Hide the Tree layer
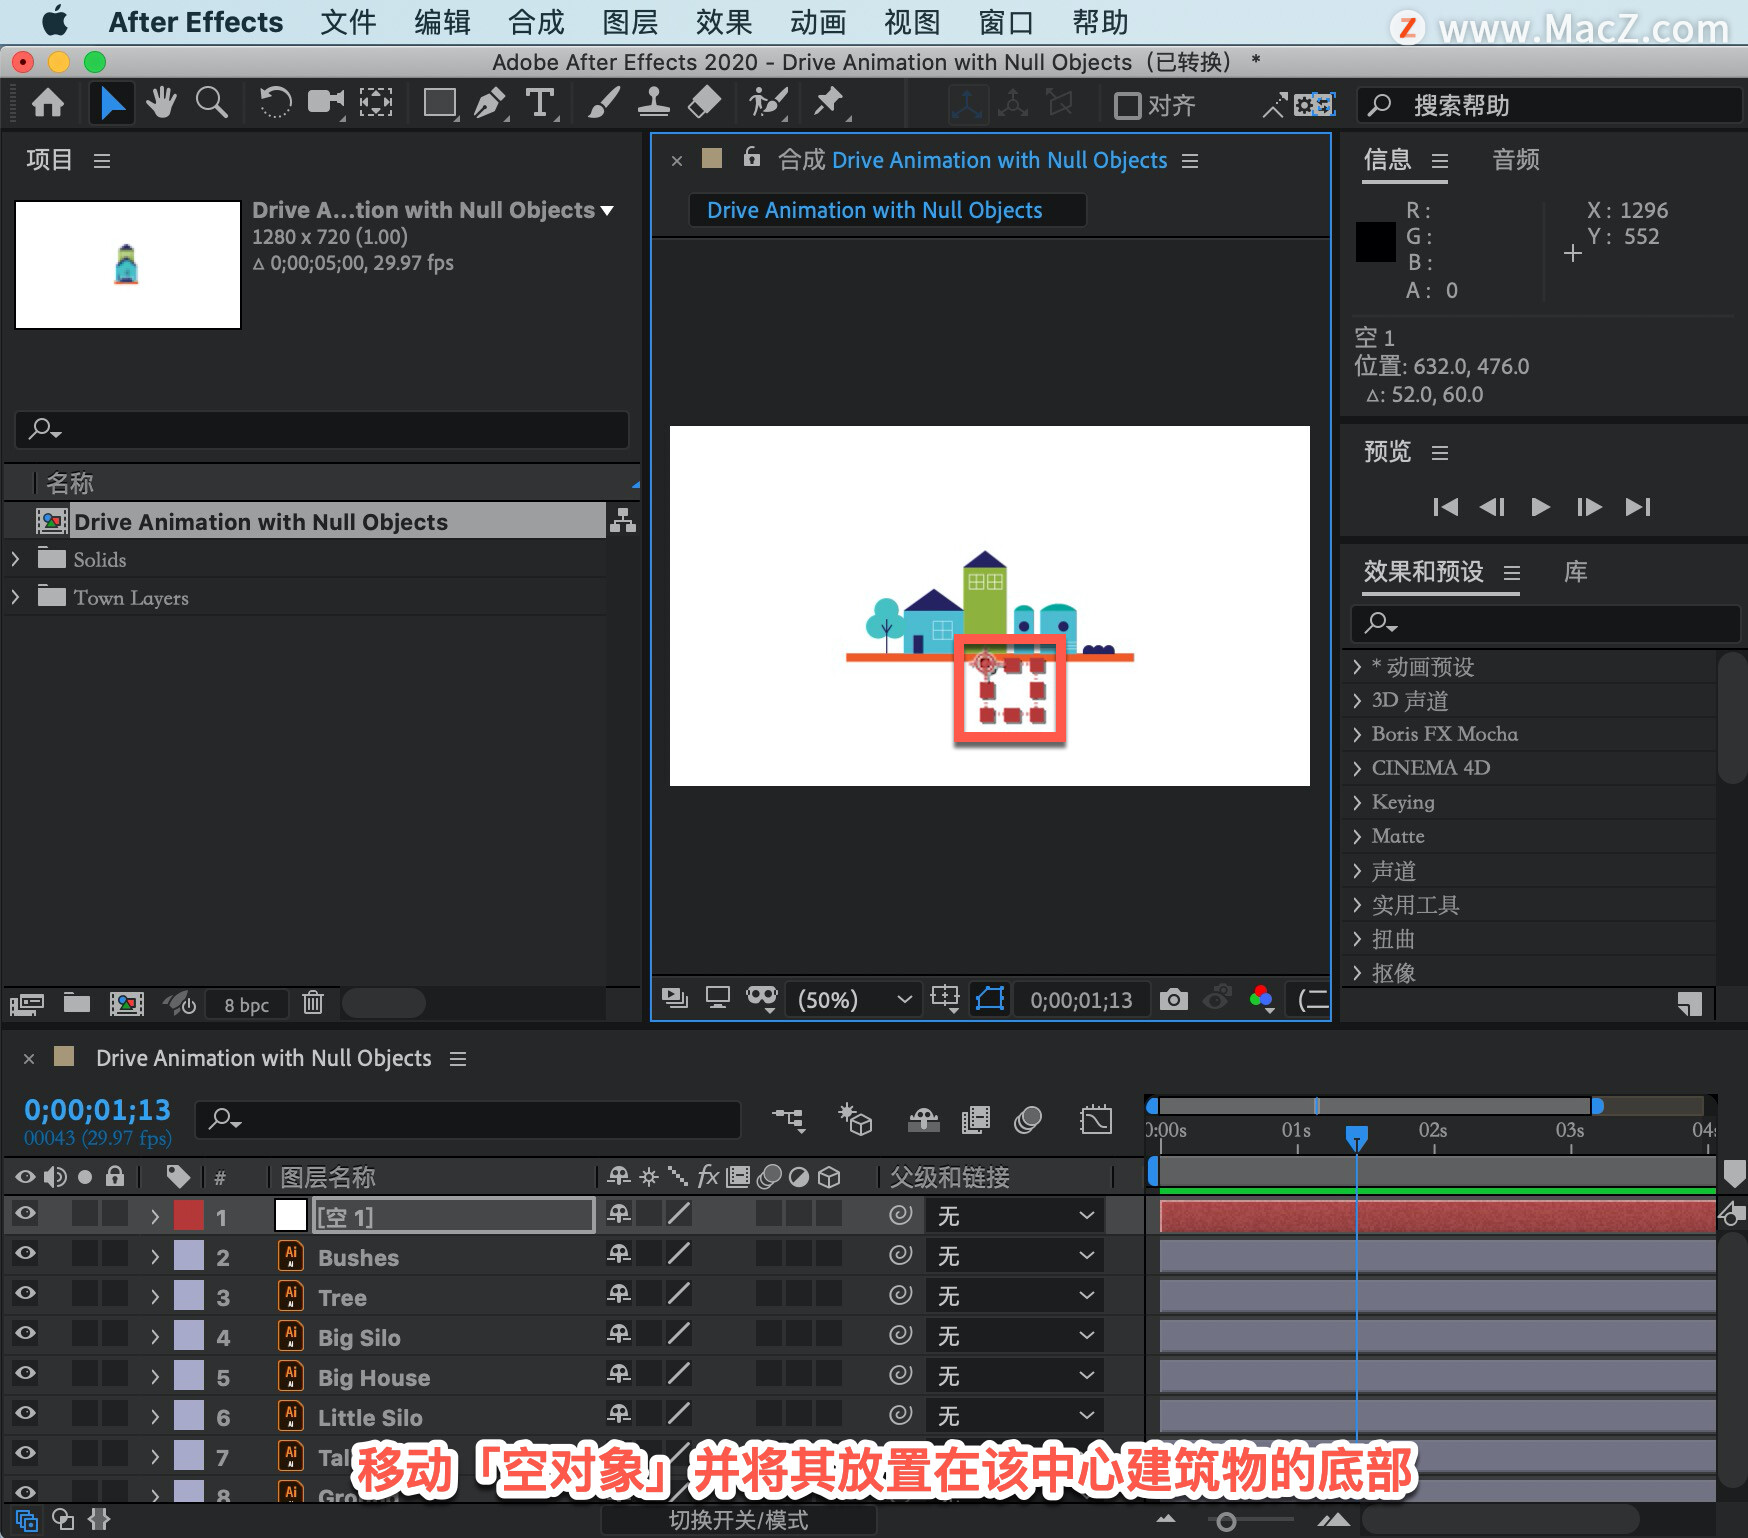This screenshot has width=1748, height=1538. coord(25,1294)
